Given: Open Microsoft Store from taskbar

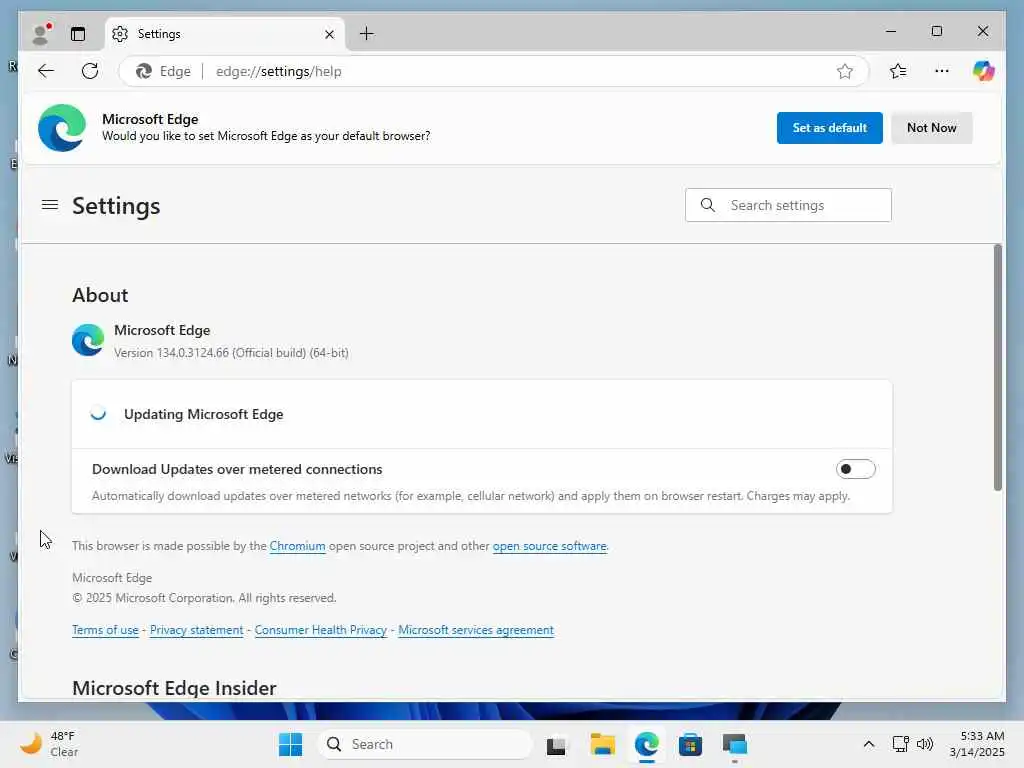Looking at the screenshot, I should pos(690,744).
